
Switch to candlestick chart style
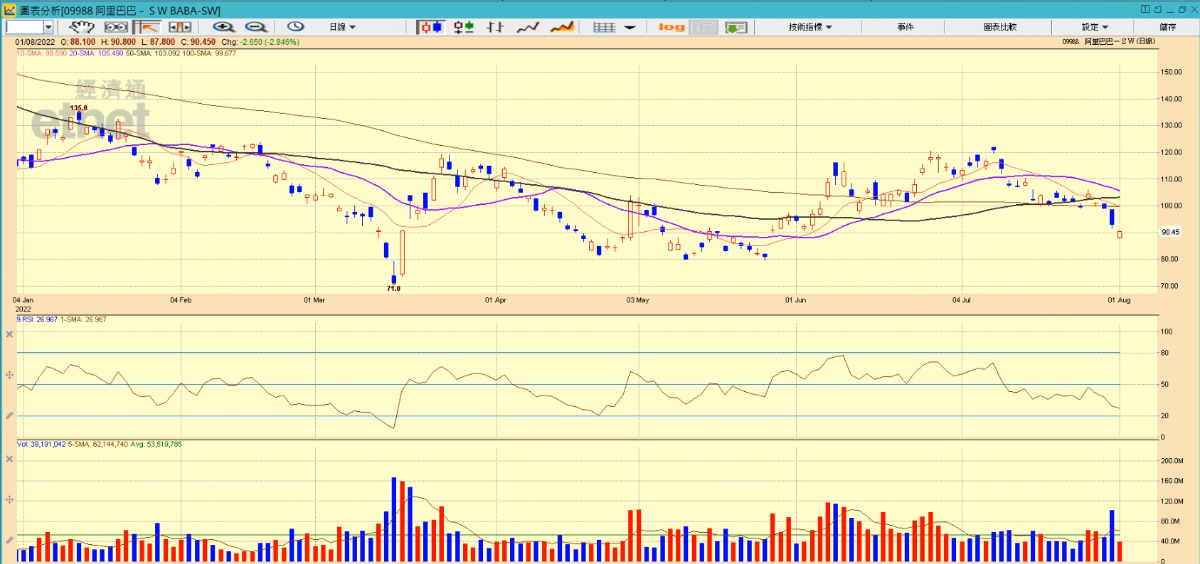pyautogui.click(x=431, y=27)
